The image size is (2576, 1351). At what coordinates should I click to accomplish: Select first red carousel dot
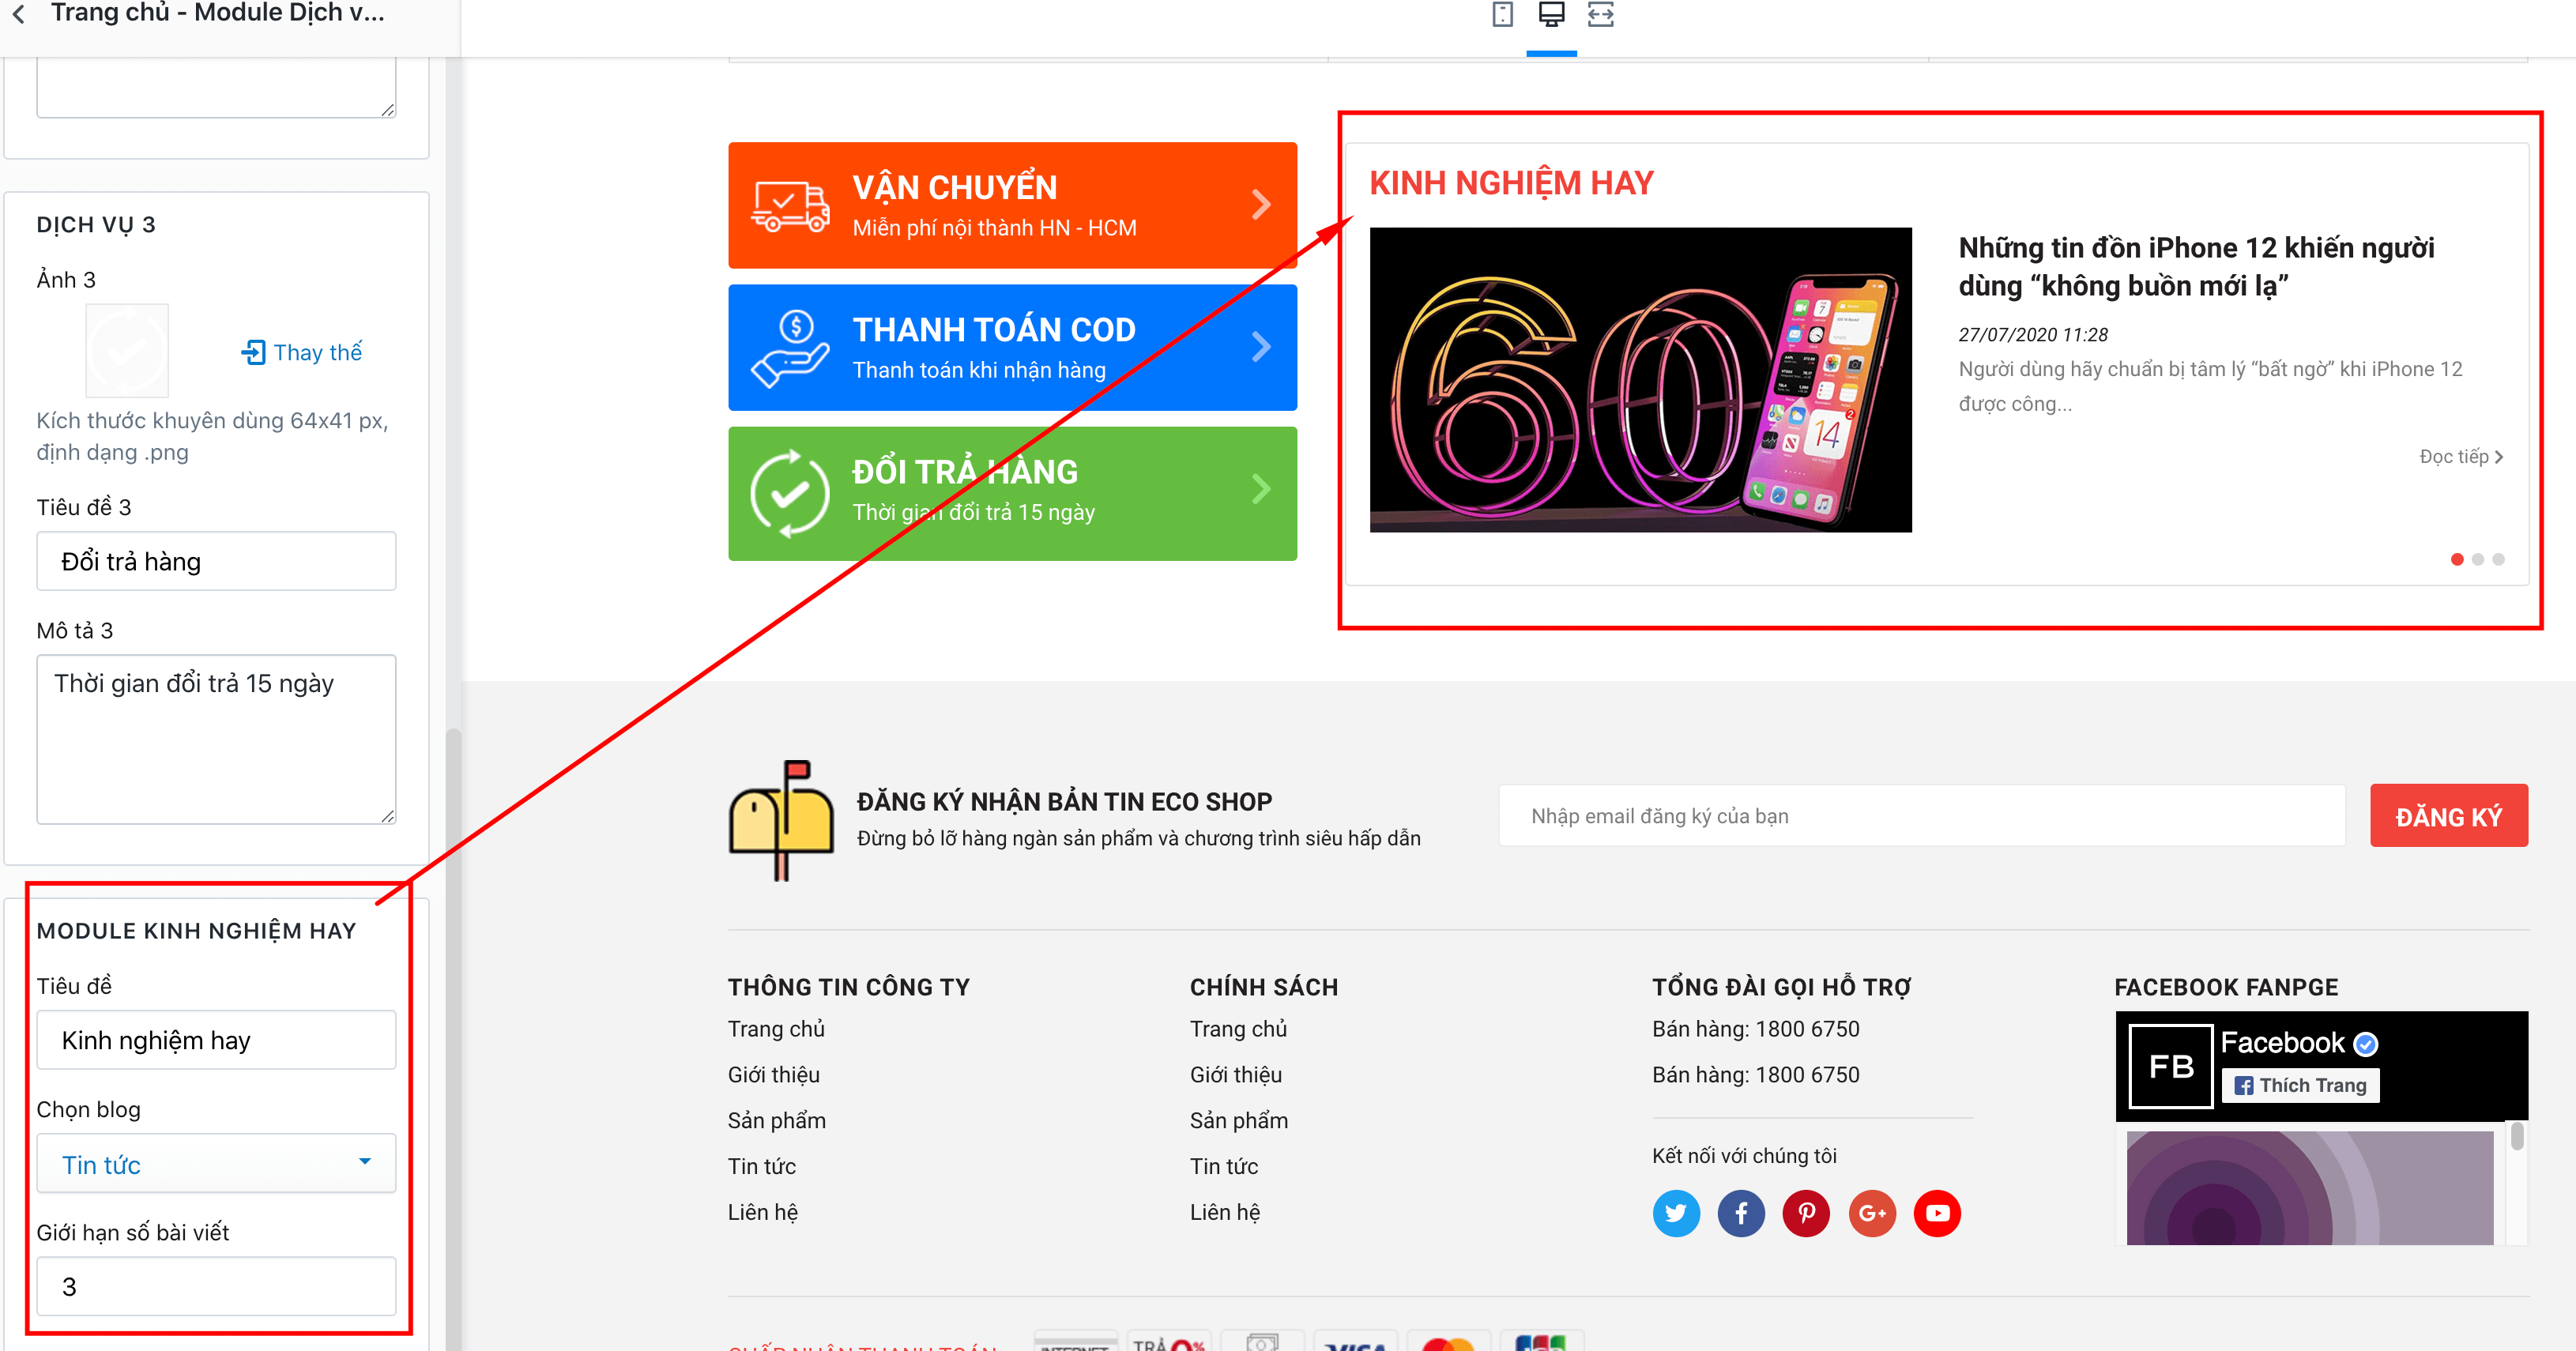(x=2457, y=559)
